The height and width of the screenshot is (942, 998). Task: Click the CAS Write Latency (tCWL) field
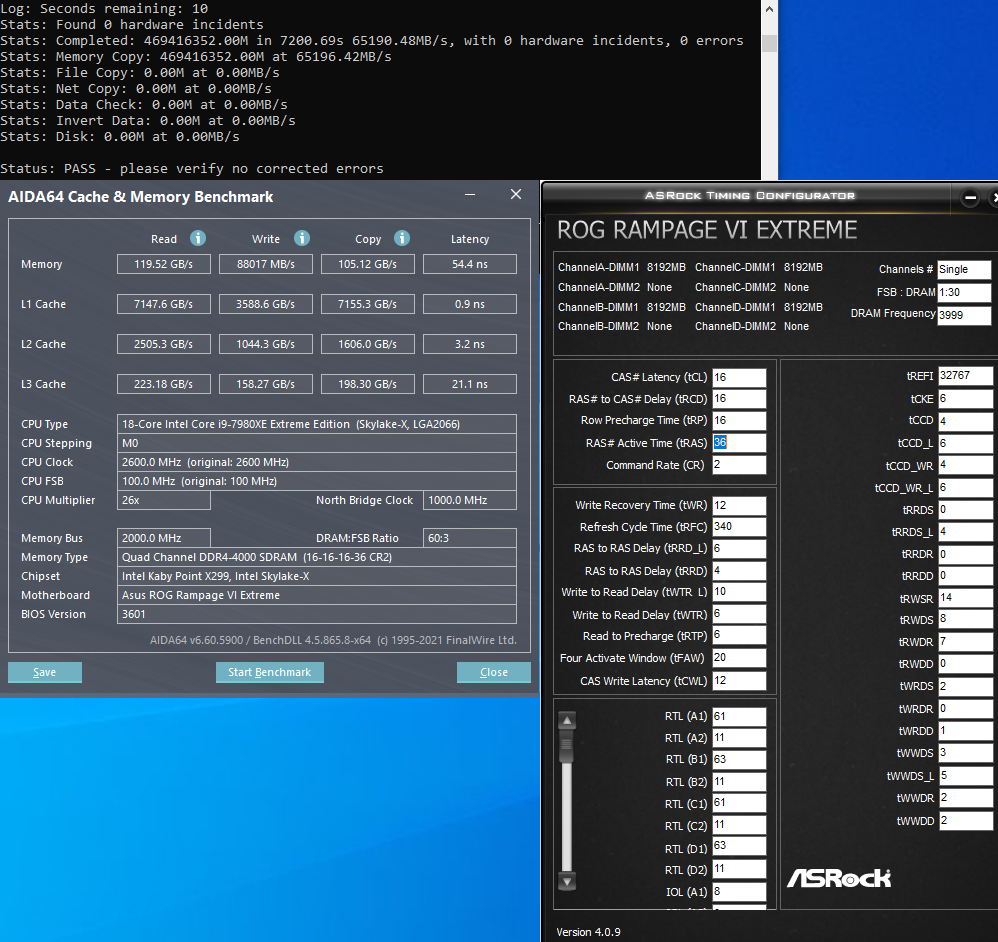(x=739, y=681)
